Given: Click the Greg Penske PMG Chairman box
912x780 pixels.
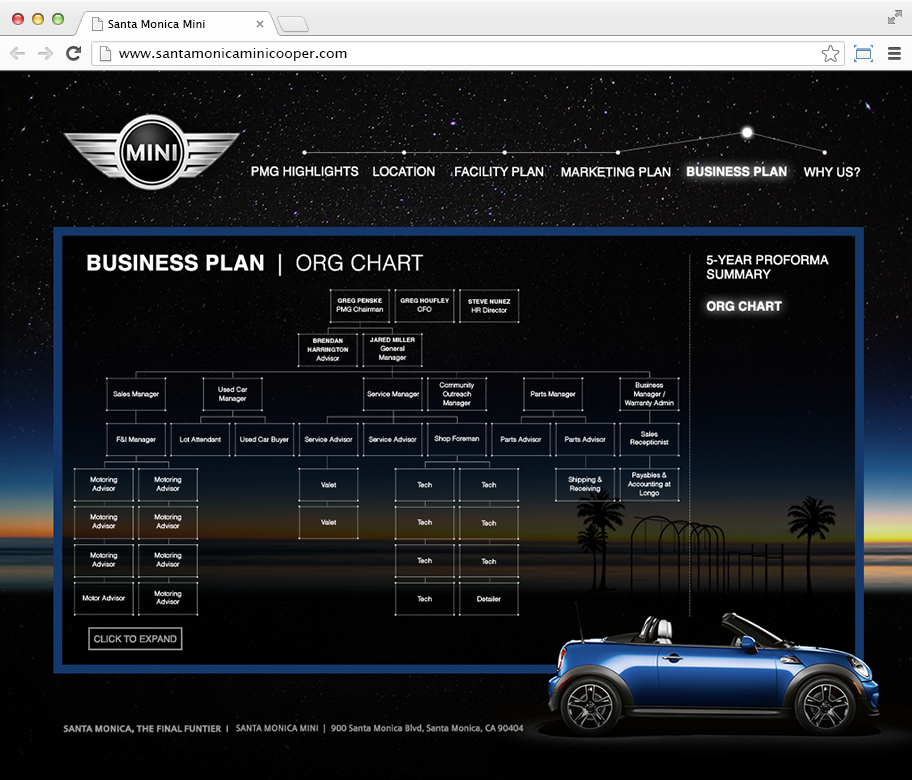Looking at the screenshot, I should pyautogui.click(x=359, y=305).
